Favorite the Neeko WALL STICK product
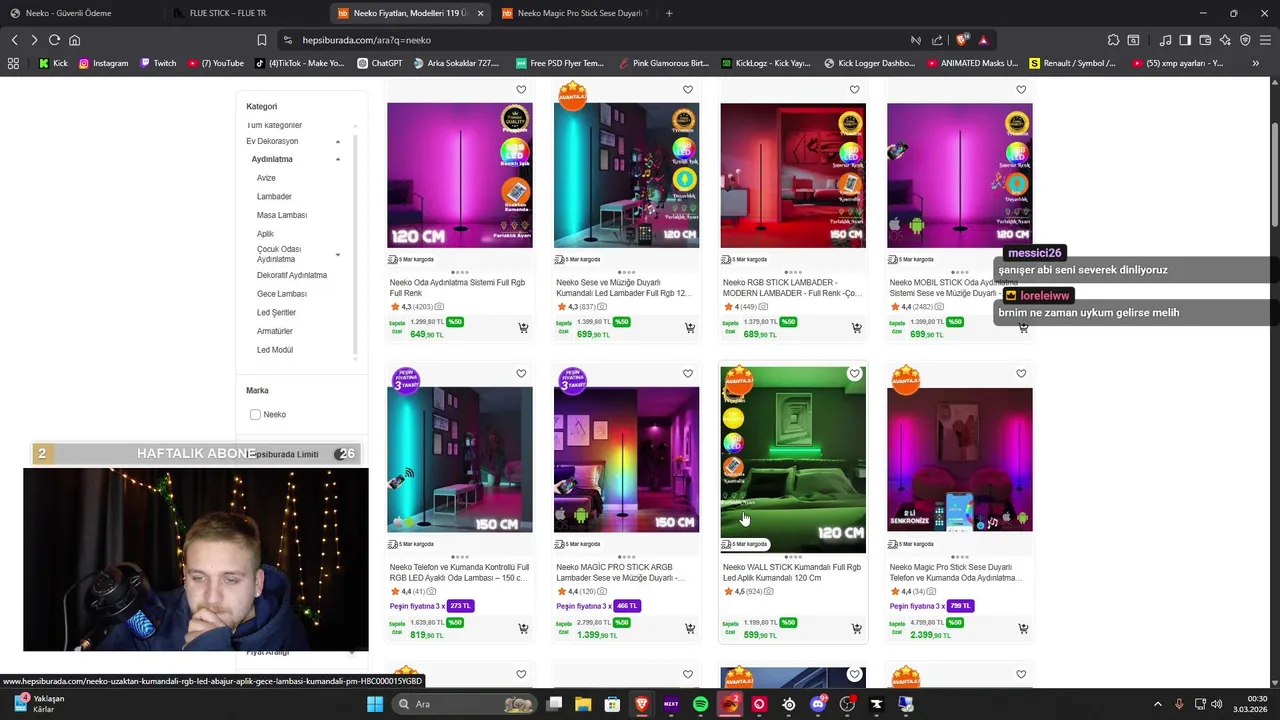This screenshot has height=720, width=1280. [x=854, y=374]
